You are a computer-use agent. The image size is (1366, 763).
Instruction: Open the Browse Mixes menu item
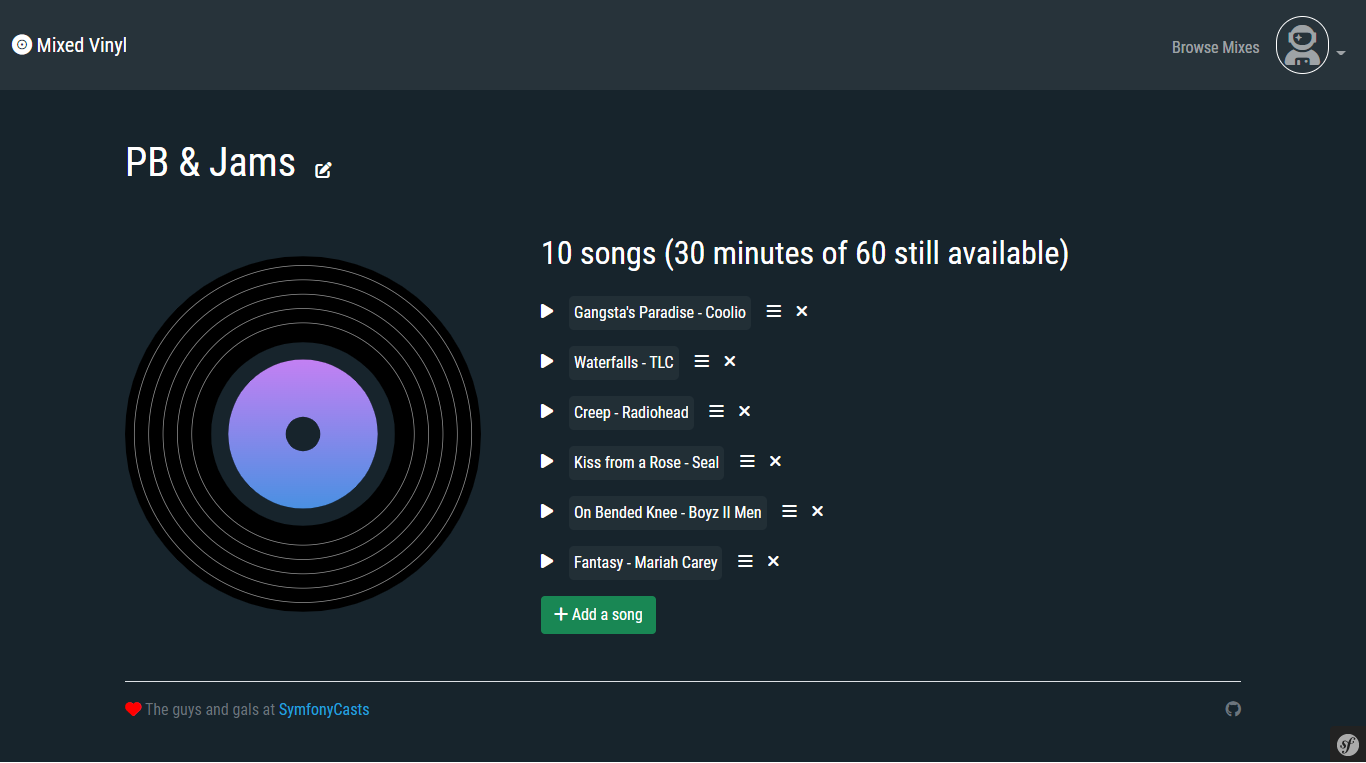click(x=1215, y=46)
